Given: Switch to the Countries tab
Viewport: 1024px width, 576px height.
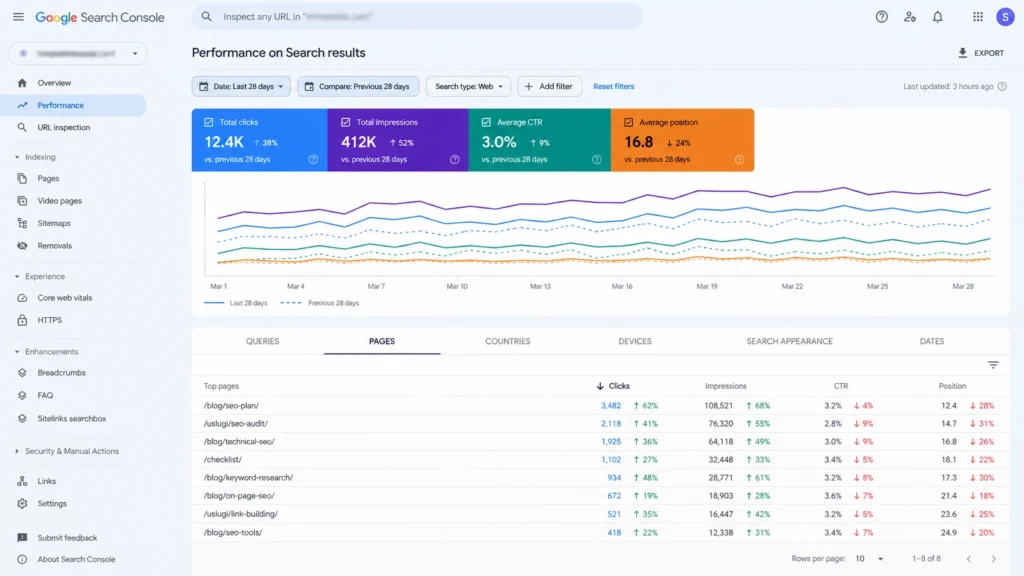Looking at the screenshot, I should coord(507,342).
